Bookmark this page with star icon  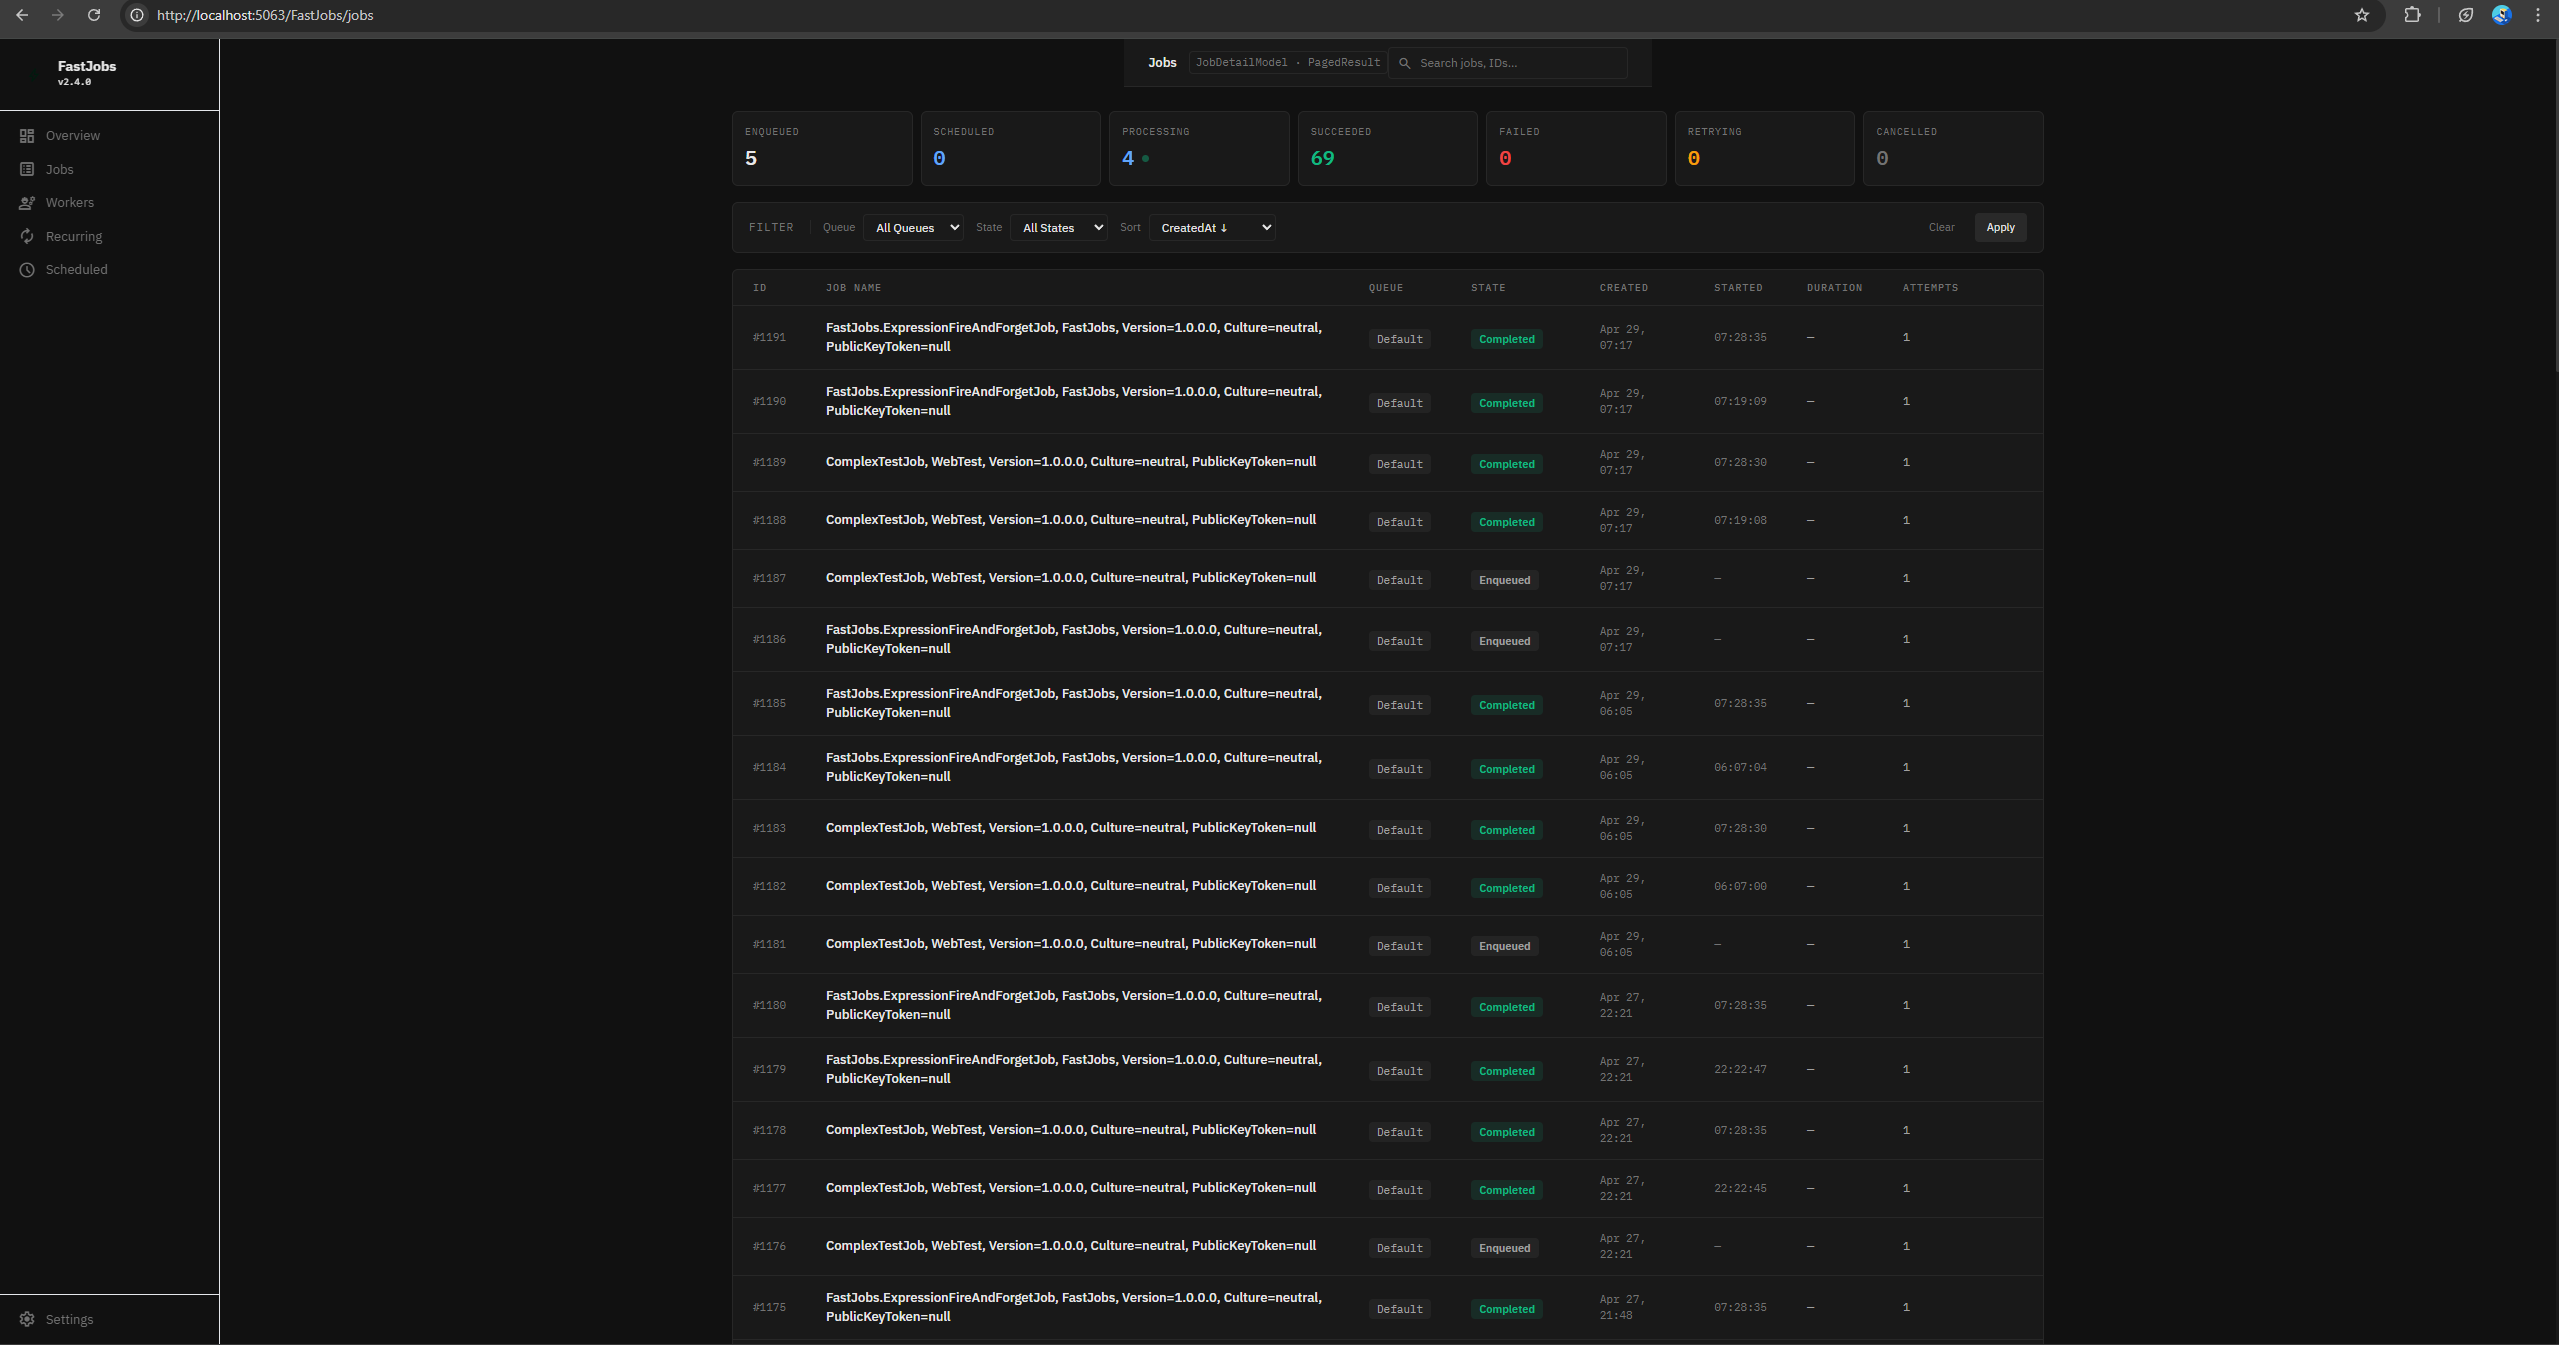tap(2361, 15)
